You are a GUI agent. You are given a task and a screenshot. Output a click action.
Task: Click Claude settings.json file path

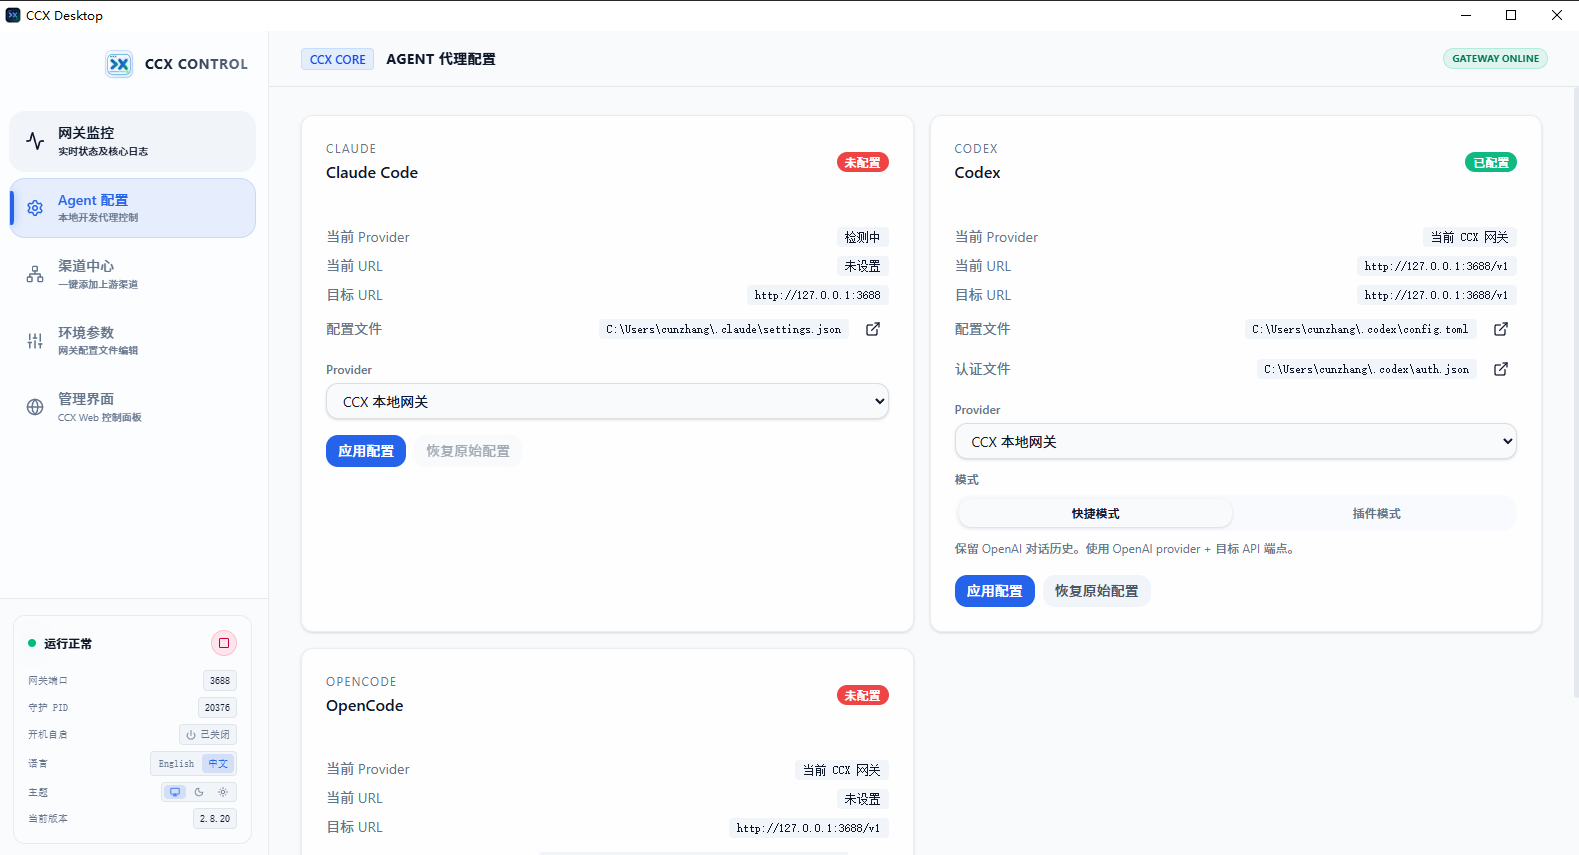723,329
